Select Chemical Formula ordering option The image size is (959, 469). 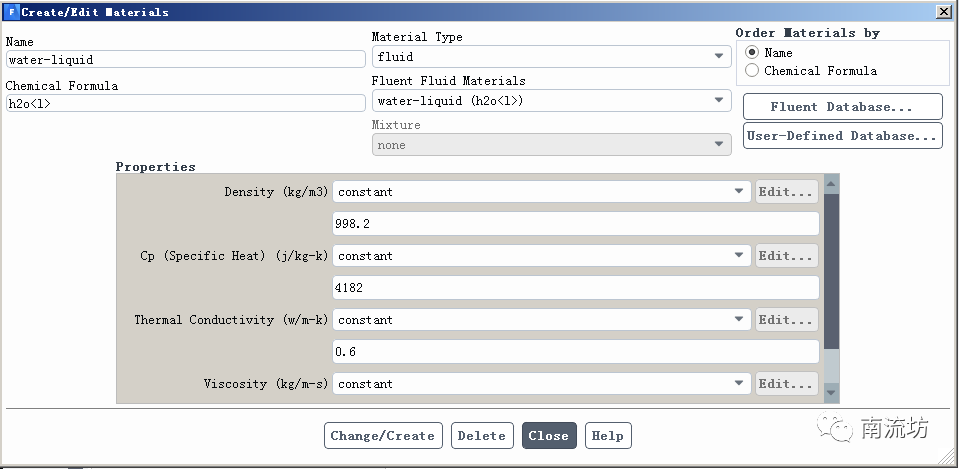point(752,71)
